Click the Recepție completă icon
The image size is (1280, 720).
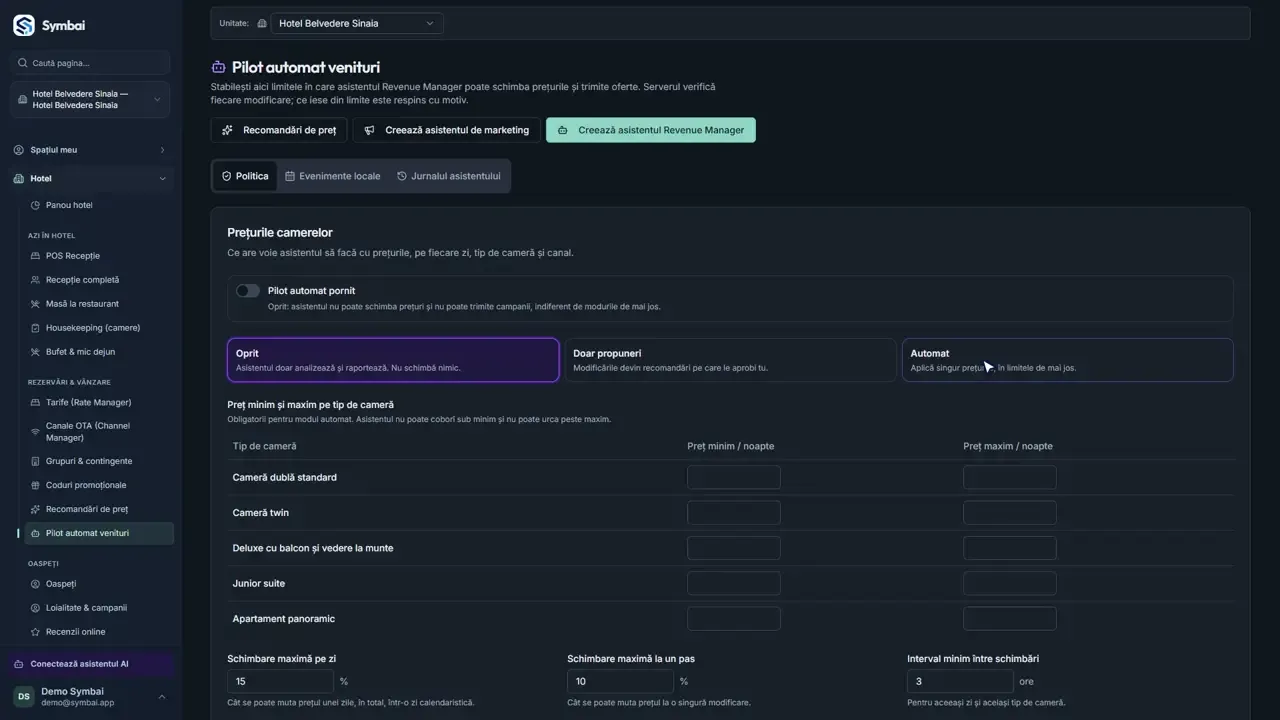[36, 280]
